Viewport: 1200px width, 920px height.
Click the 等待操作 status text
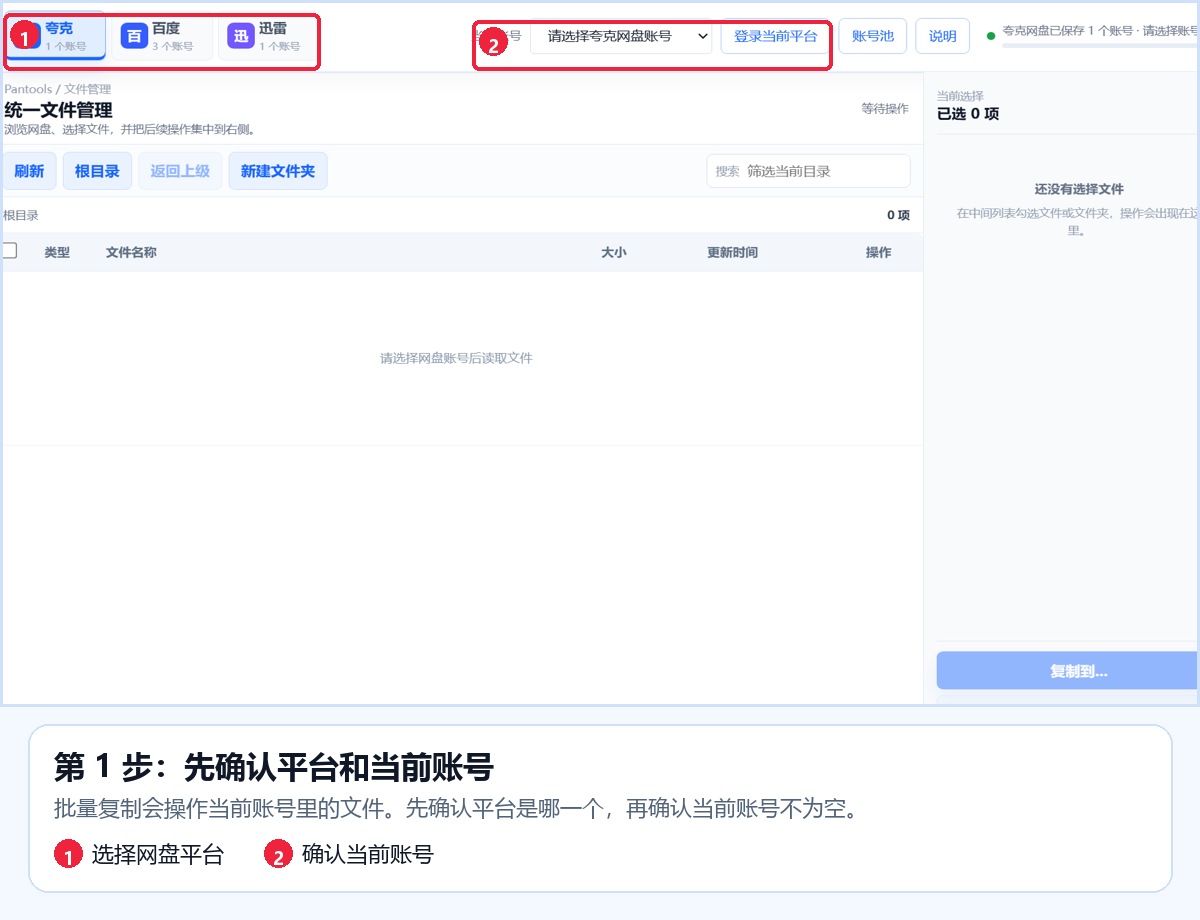pos(885,108)
